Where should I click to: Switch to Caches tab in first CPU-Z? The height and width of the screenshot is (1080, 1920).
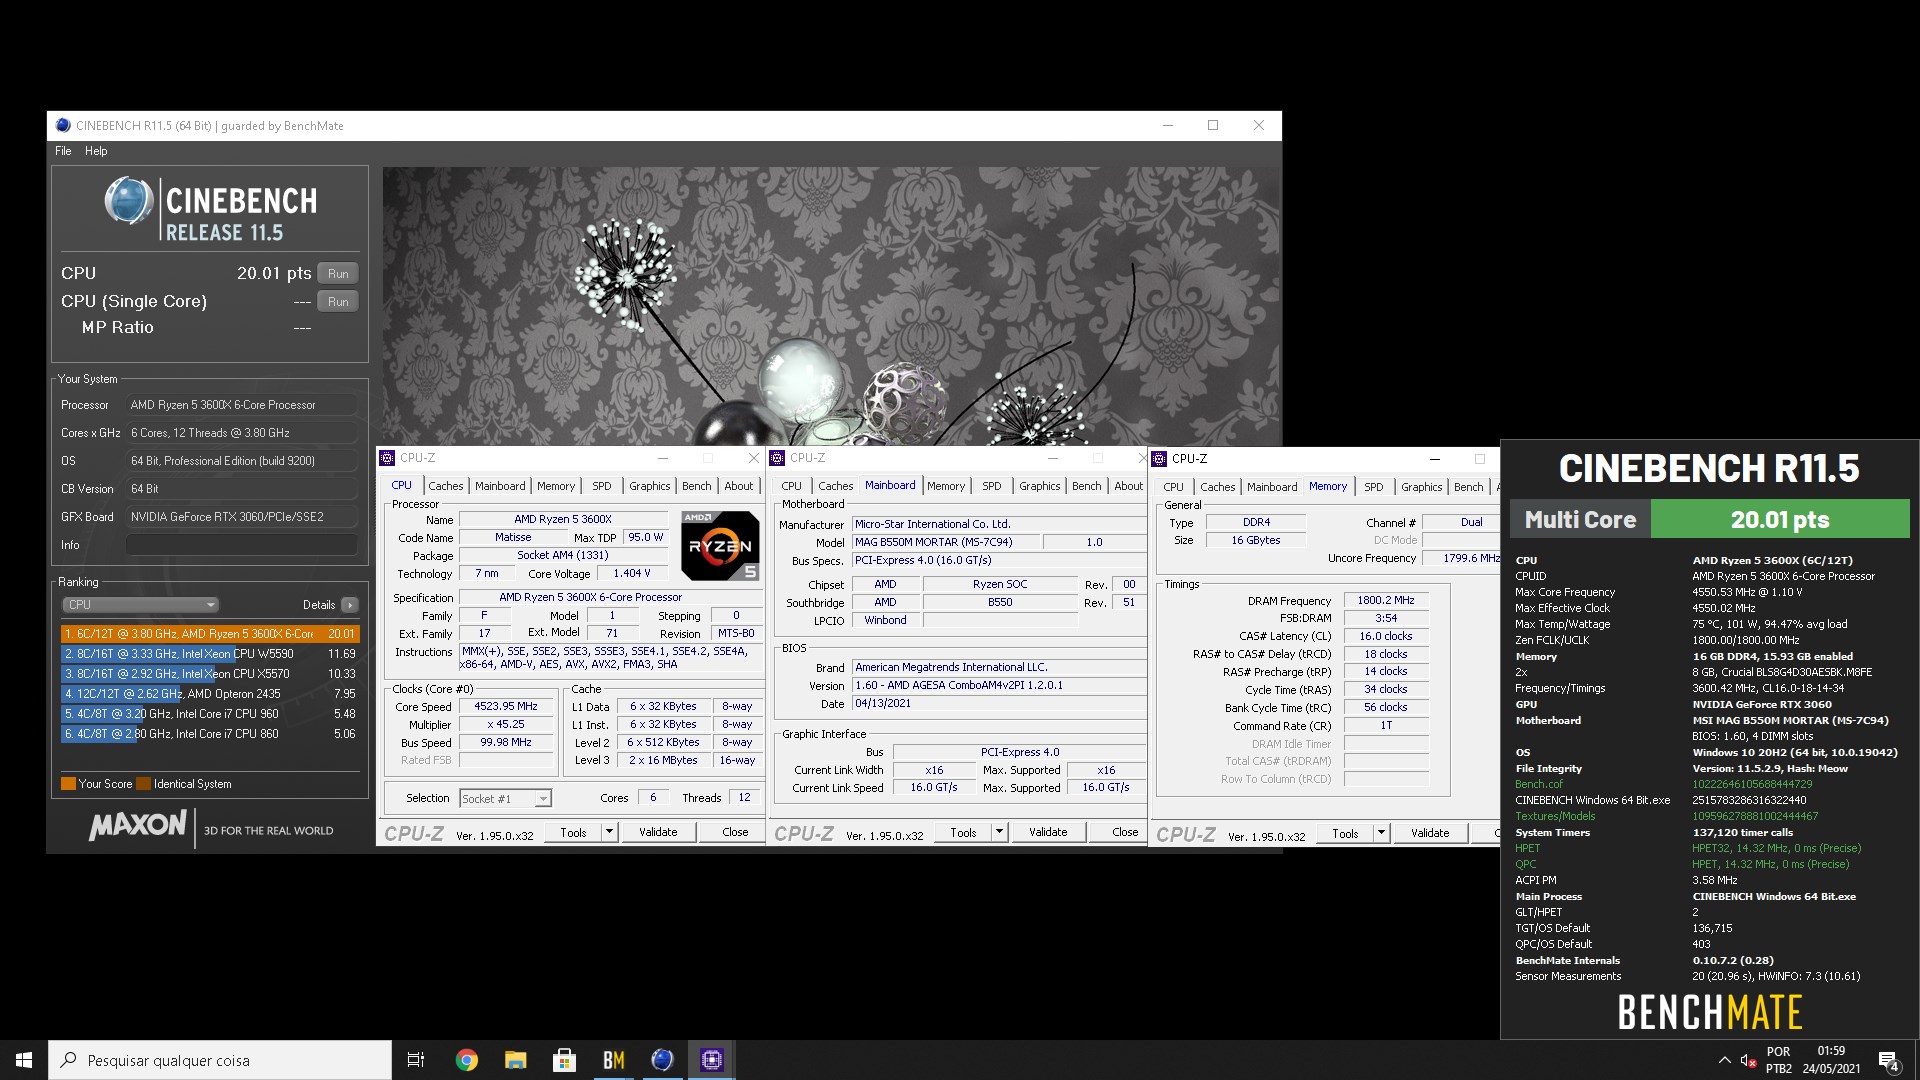446,486
